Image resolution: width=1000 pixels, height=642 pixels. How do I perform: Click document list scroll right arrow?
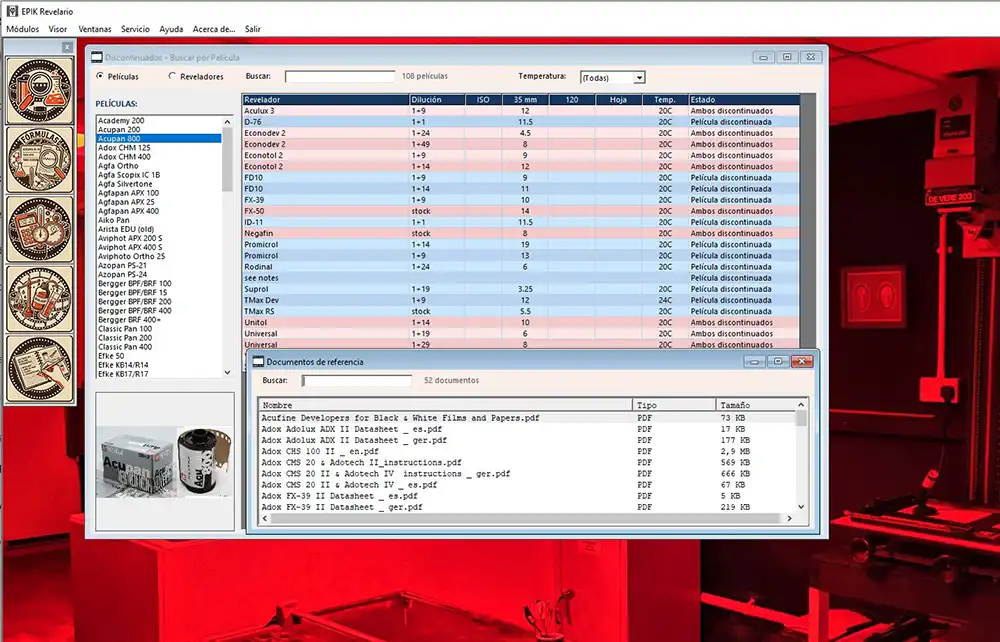790,518
